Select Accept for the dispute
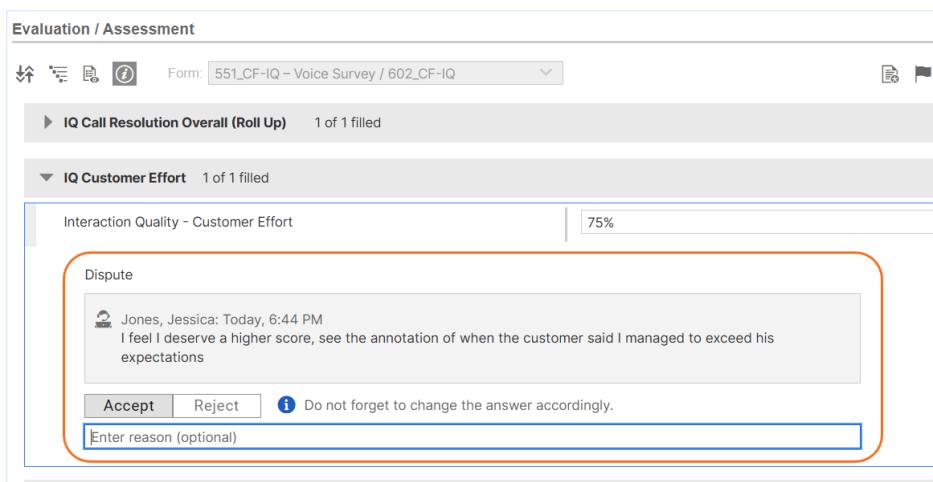Screen dimensions: 933x482 tap(129, 405)
